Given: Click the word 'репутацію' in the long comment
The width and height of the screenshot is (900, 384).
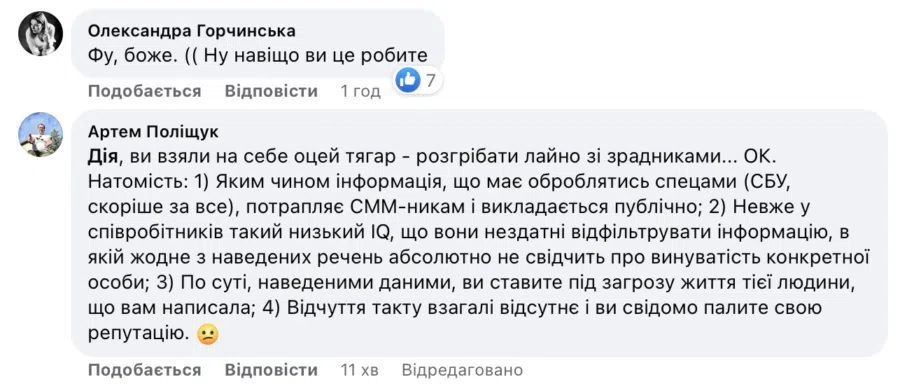Looking at the screenshot, I should [x=139, y=334].
